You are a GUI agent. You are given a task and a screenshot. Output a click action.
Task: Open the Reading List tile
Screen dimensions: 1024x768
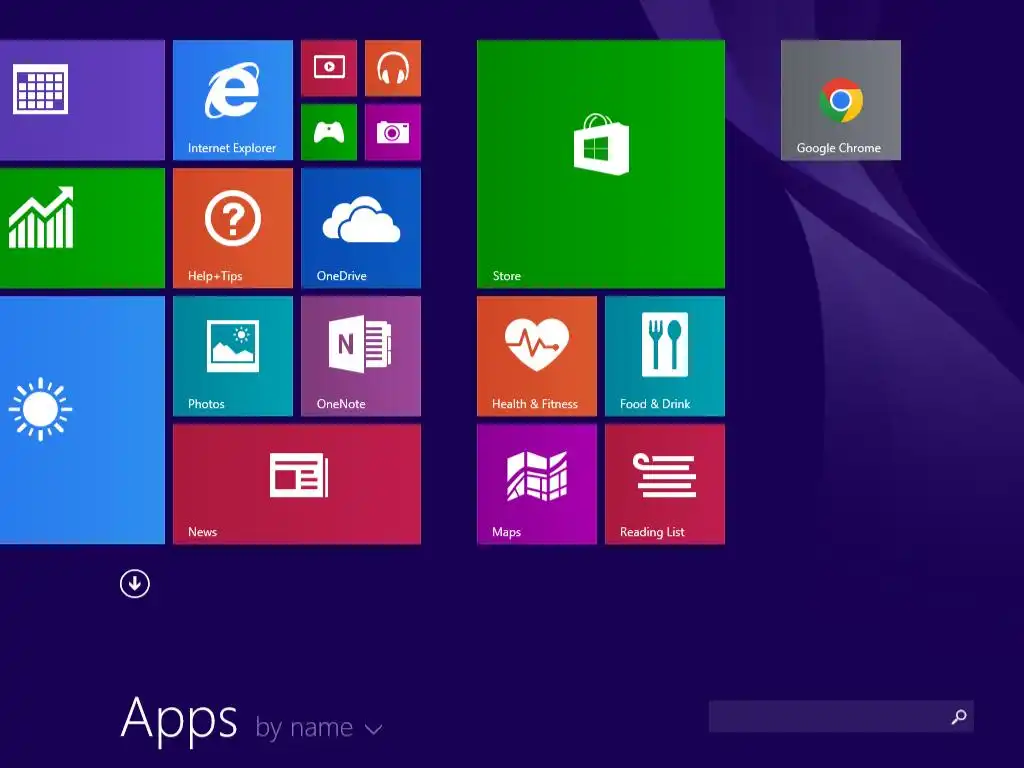tap(665, 484)
